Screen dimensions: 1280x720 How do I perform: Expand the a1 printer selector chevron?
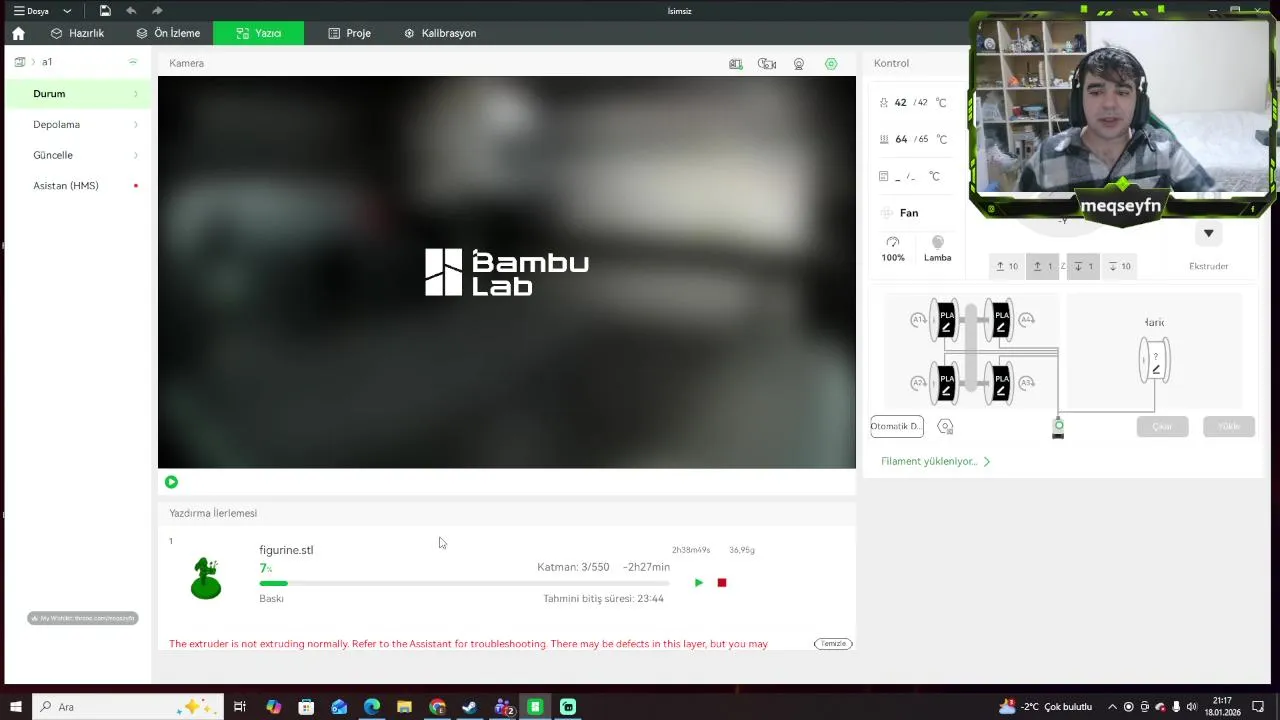coord(33,62)
